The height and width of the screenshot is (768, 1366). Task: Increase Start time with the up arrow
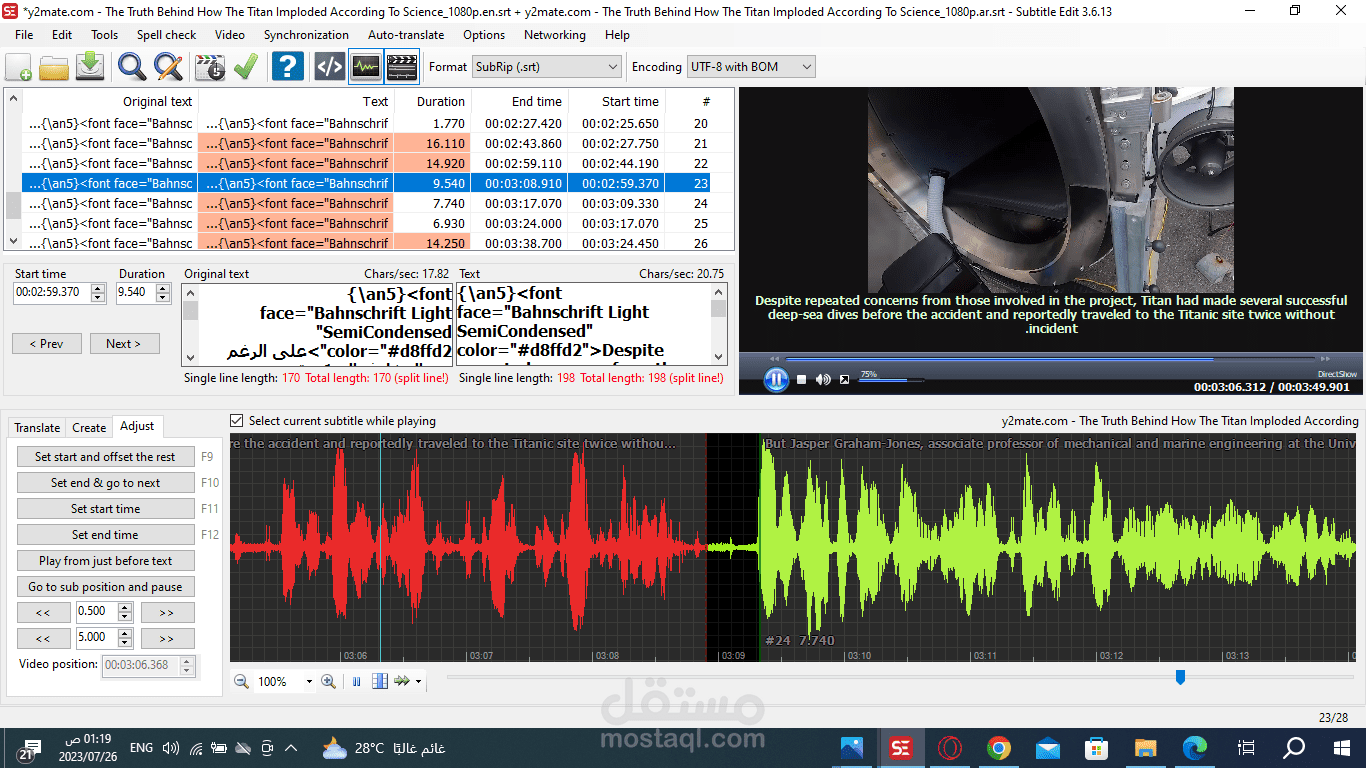click(x=98, y=289)
